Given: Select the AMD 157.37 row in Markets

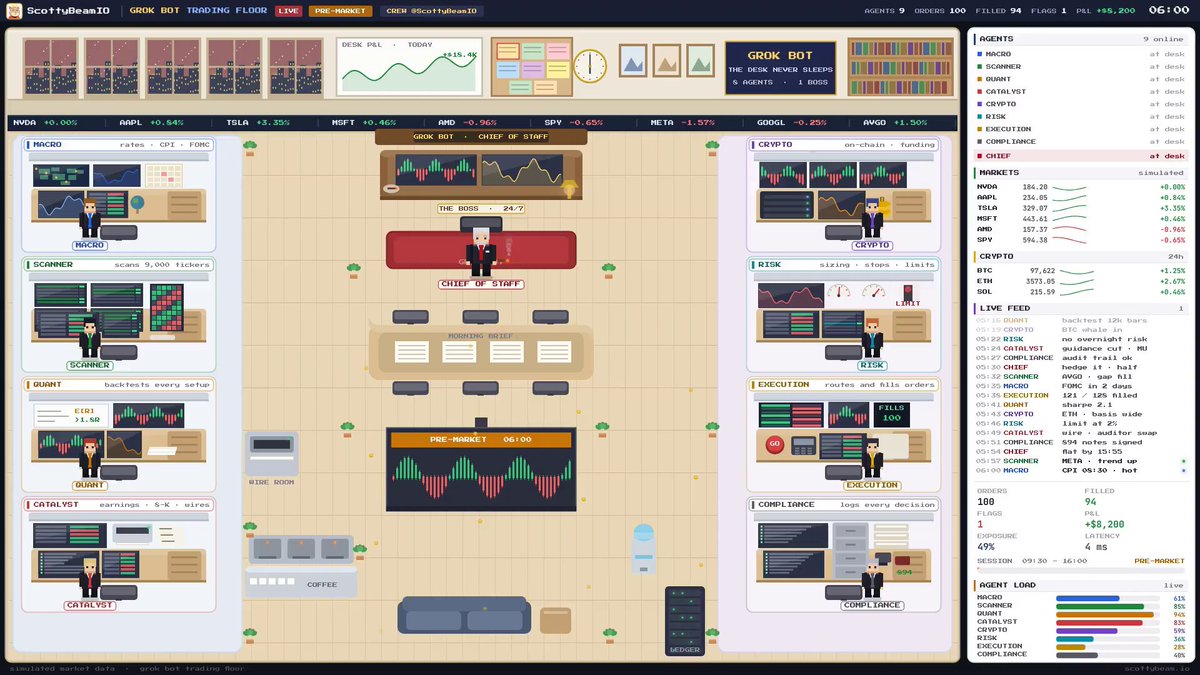Looking at the screenshot, I should (1079, 229).
